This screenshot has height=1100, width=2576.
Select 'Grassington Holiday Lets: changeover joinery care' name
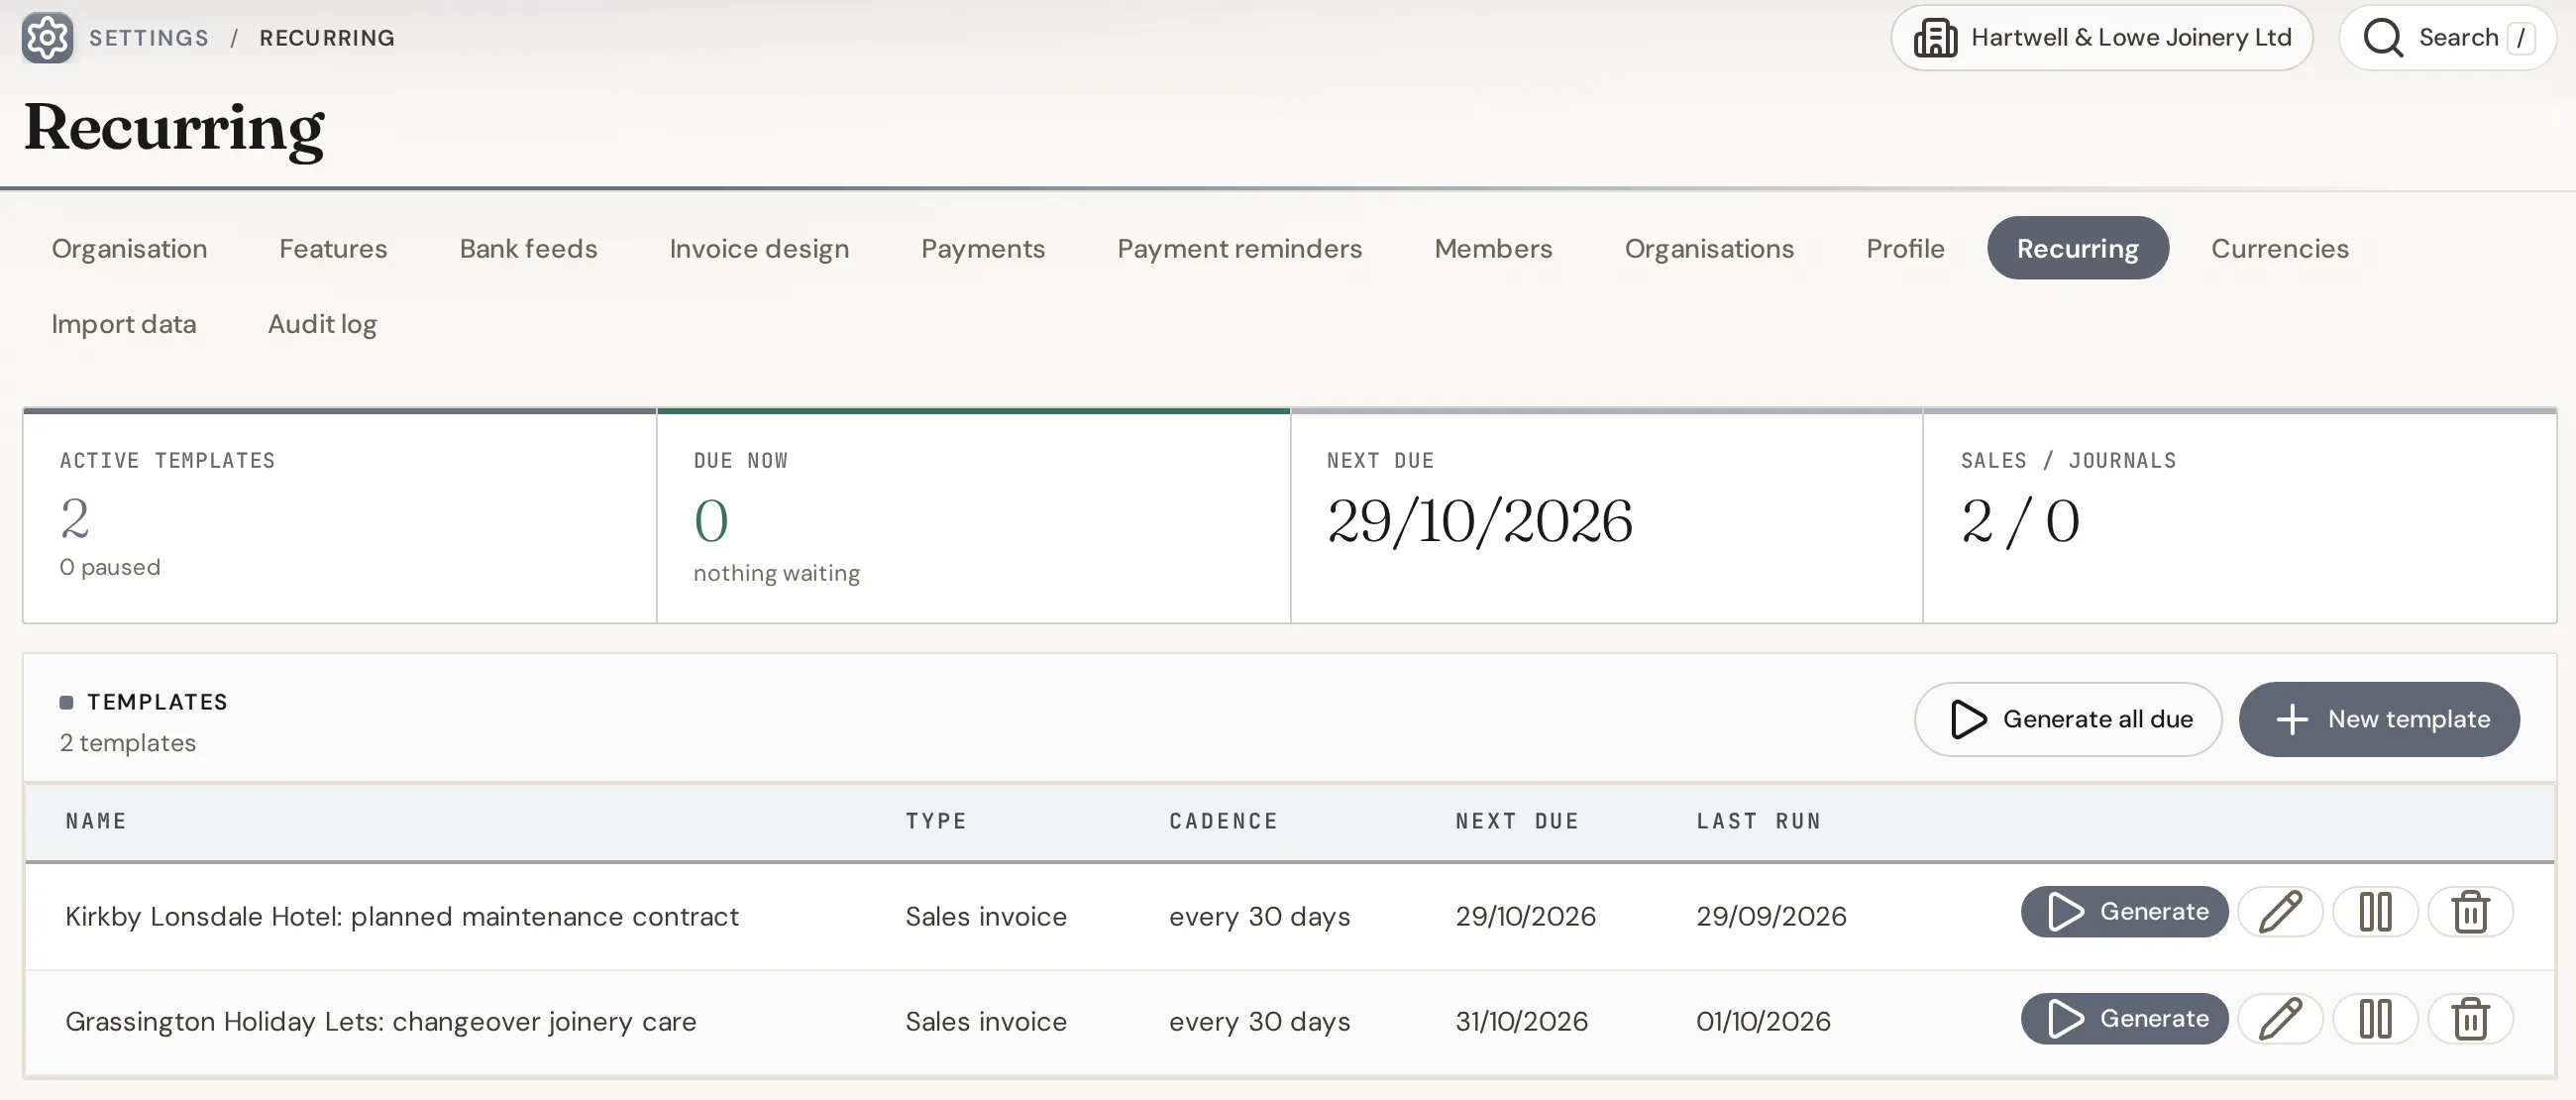(381, 1021)
